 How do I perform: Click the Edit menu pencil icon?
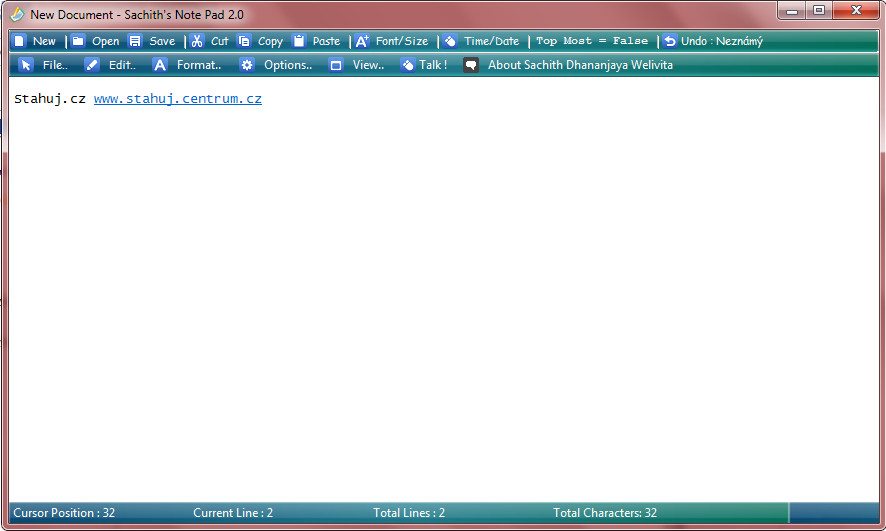(x=92, y=65)
